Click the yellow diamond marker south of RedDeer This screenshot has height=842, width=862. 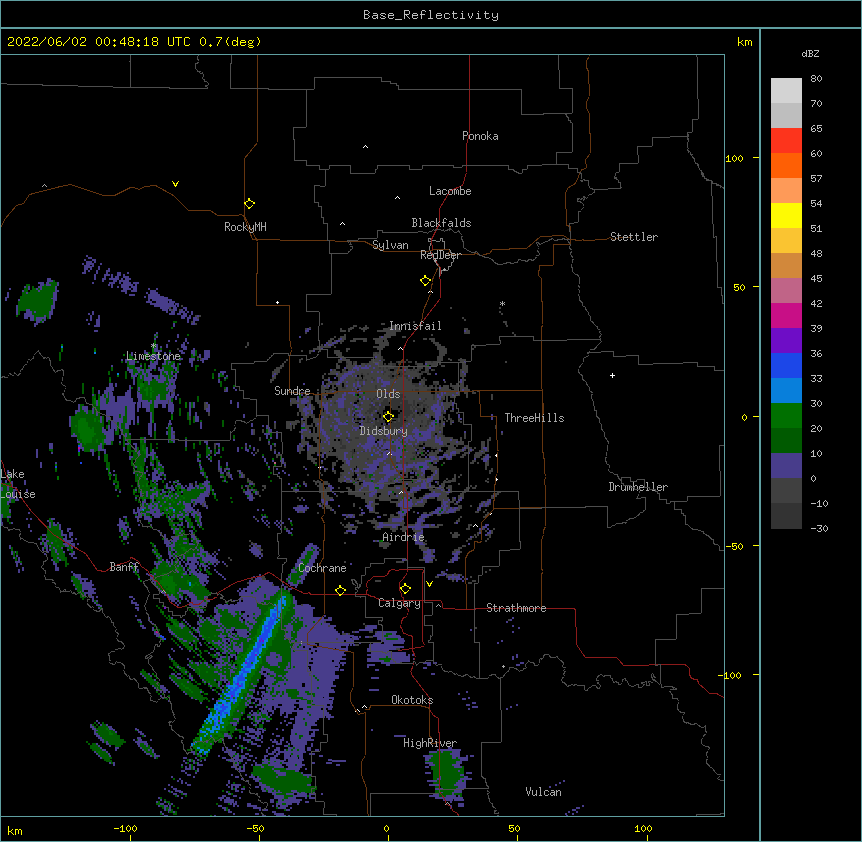426,281
